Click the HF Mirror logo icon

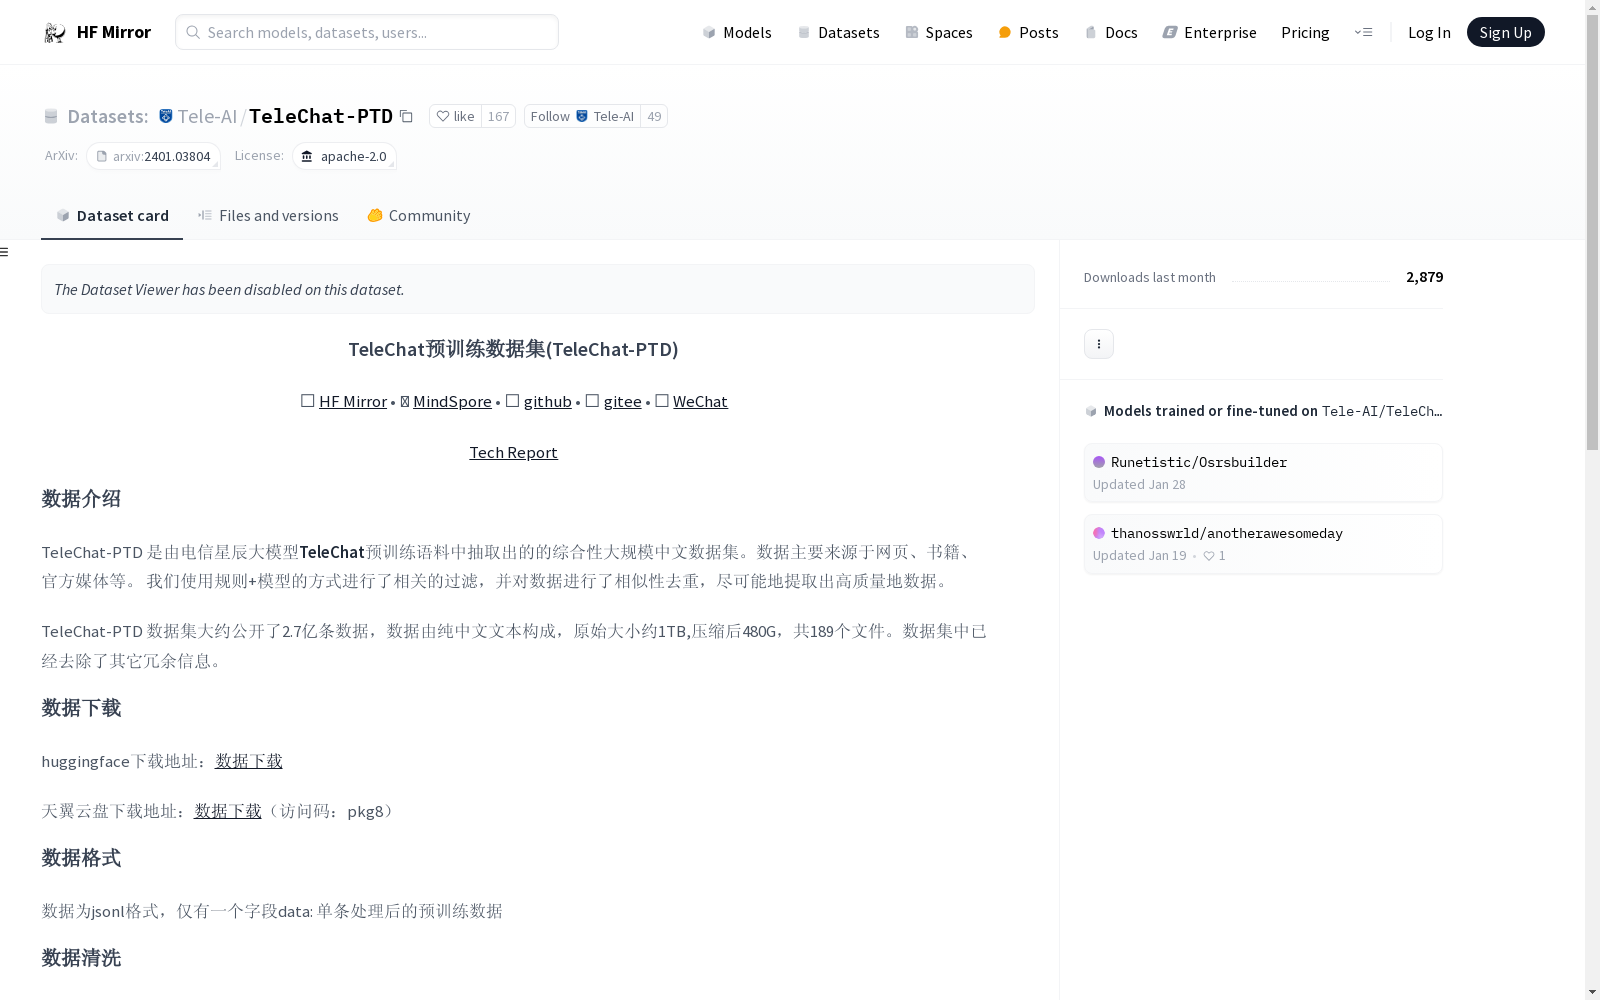pyautogui.click(x=55, y=33)
